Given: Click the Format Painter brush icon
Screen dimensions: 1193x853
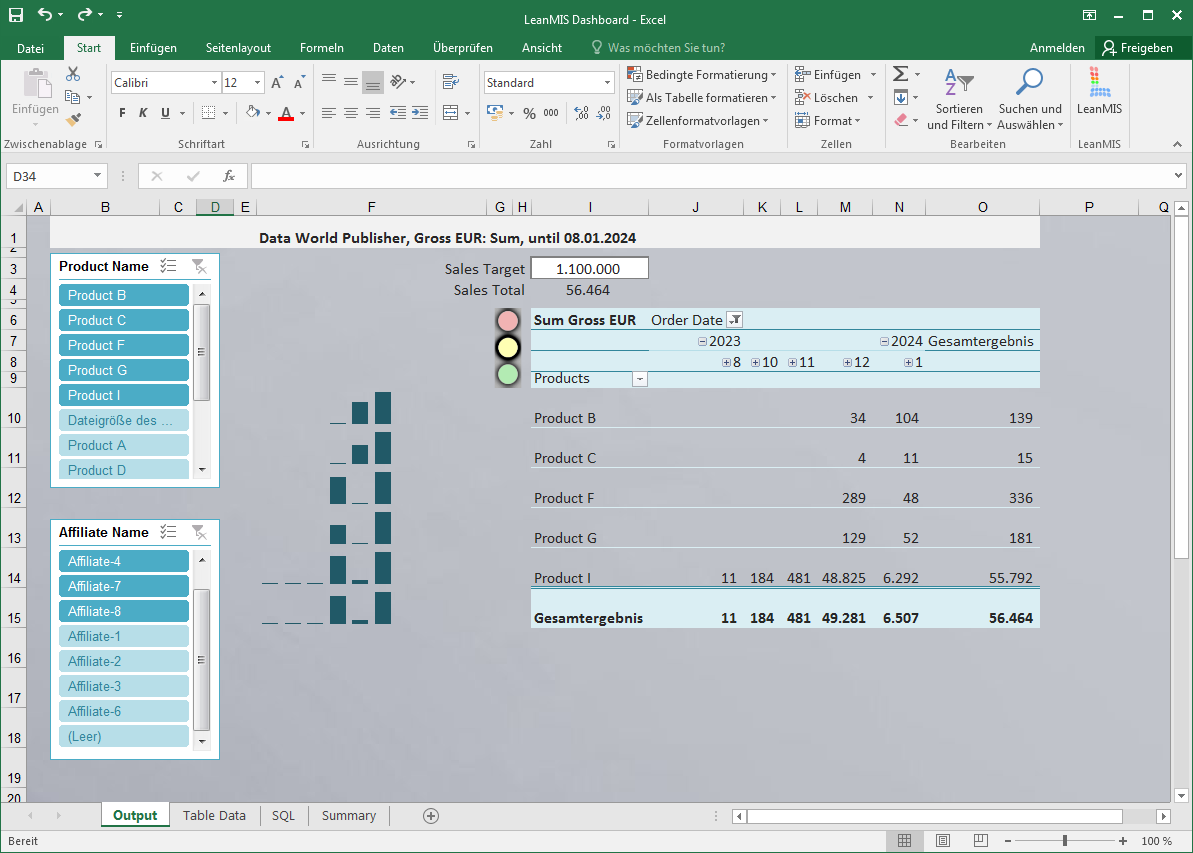Looking at the screenshot, I should point(73,119).
